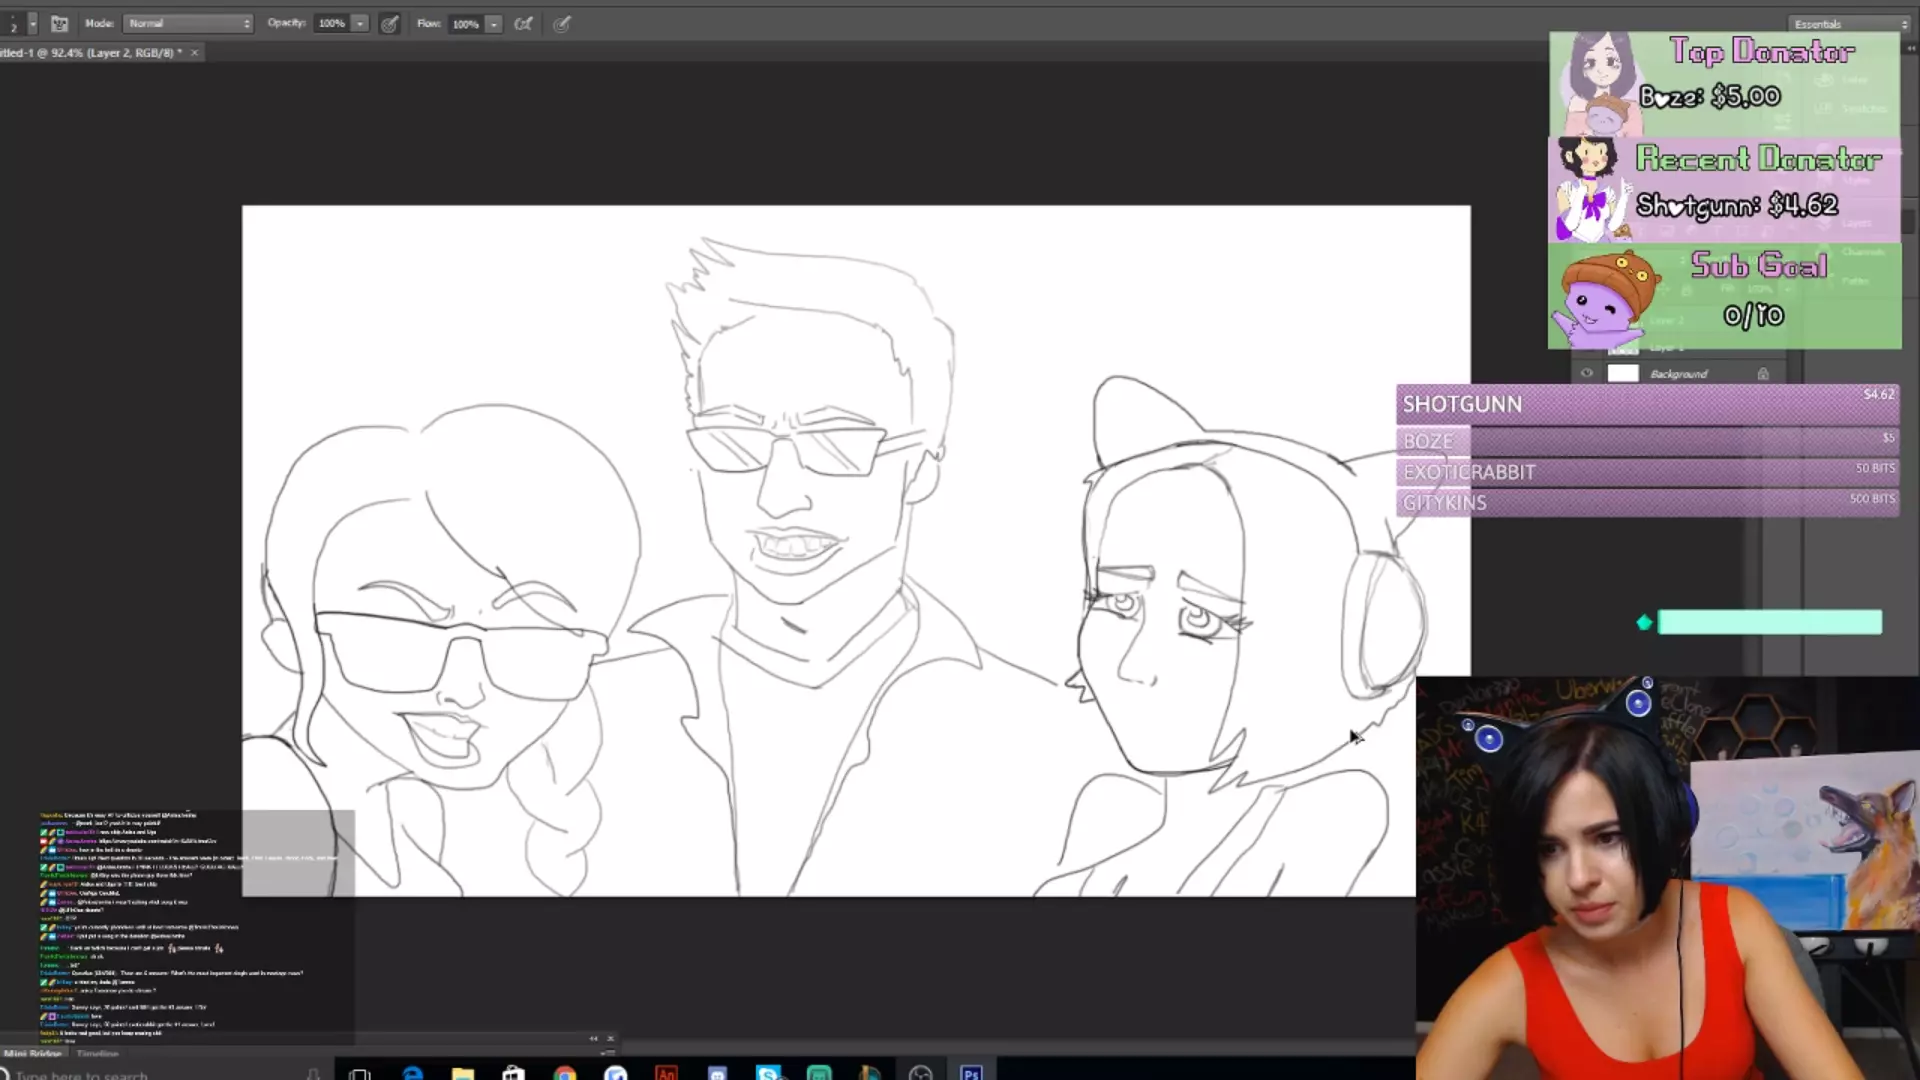Select the Background layer thumbnail

point(1623,374)
